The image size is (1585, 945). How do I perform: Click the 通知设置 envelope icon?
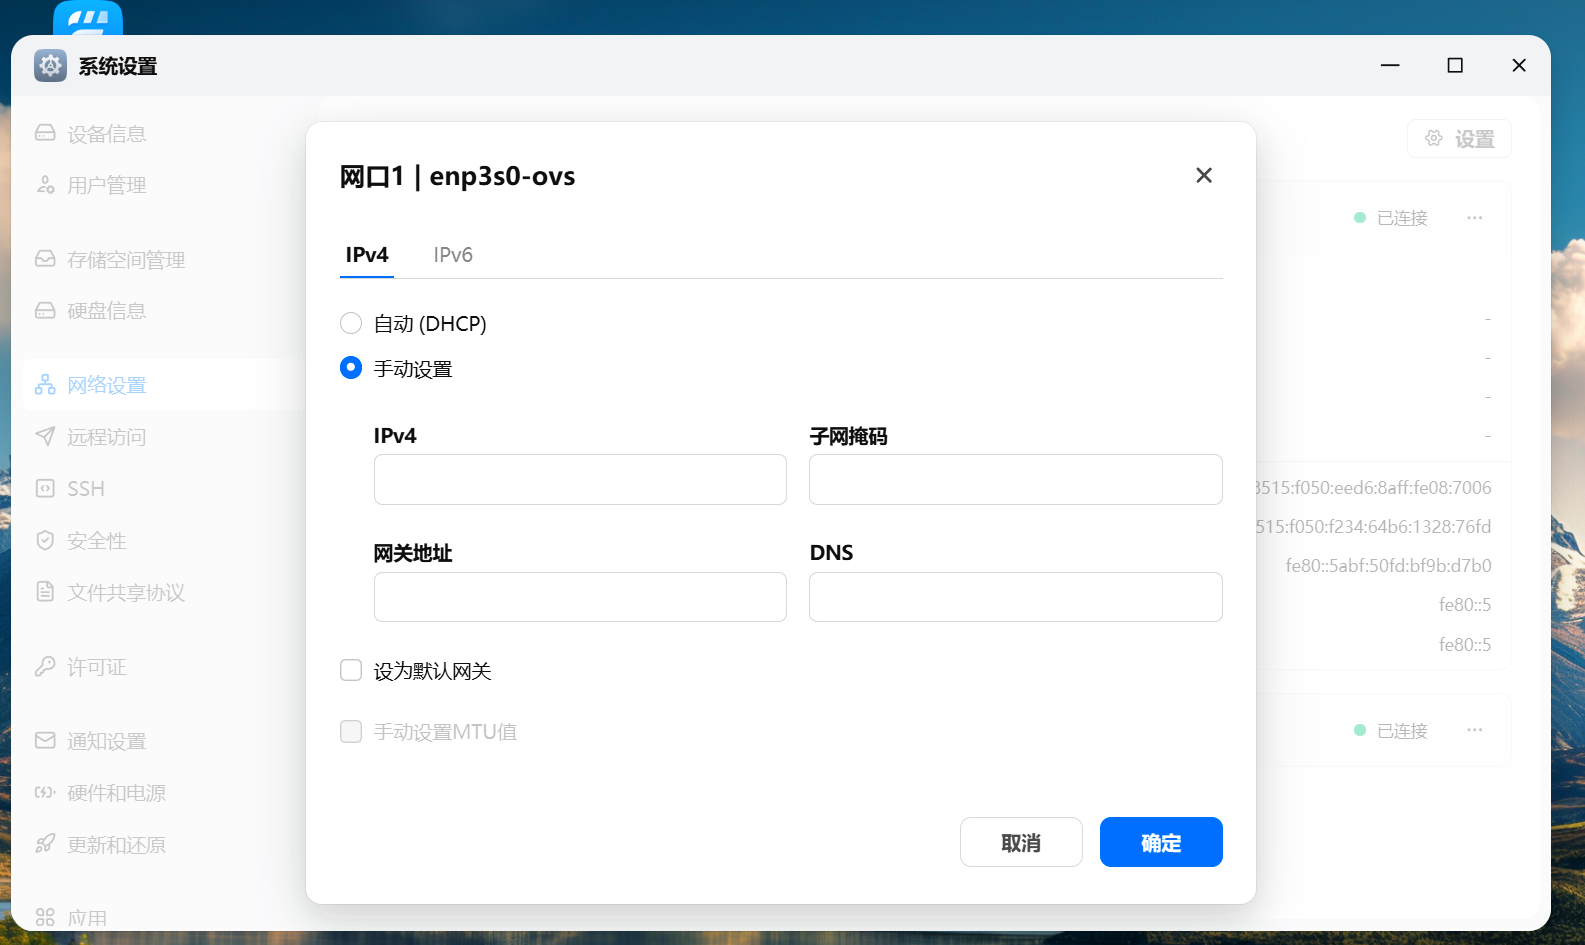click(x=45, y=740)
